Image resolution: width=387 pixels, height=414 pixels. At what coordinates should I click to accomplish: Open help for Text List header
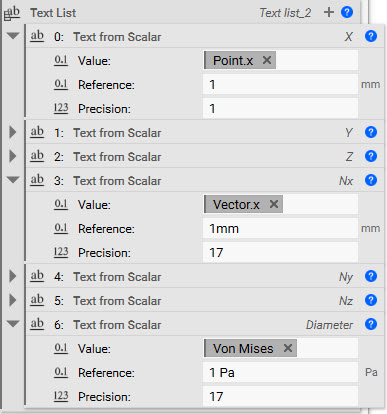(x=347, y=12)
